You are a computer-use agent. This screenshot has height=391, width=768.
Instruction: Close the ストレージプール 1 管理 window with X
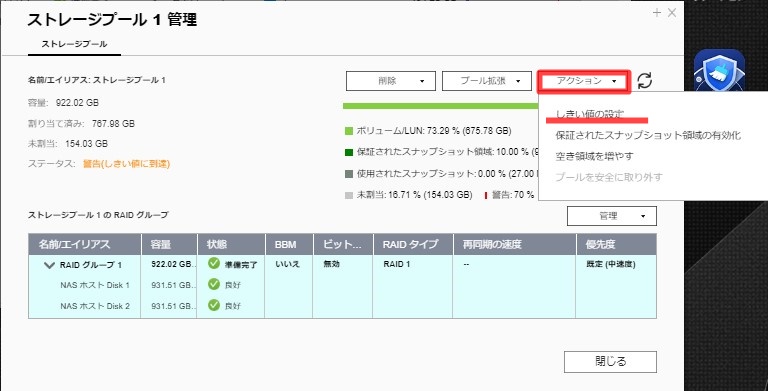point(672,13)
